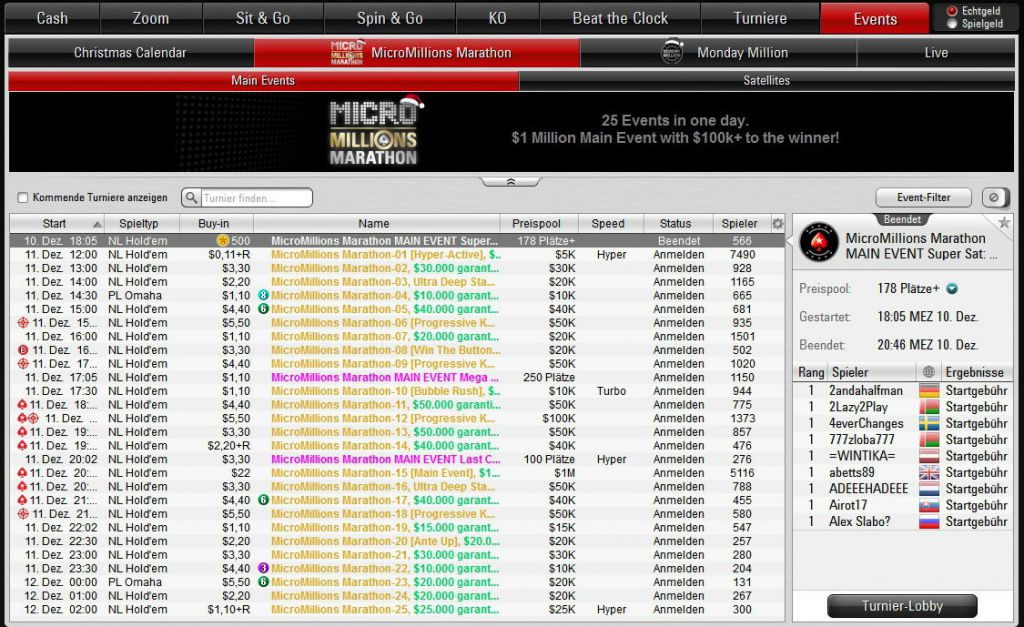The image size is (1024, 627).
Task: Open the Events tab
Action: 875,18
